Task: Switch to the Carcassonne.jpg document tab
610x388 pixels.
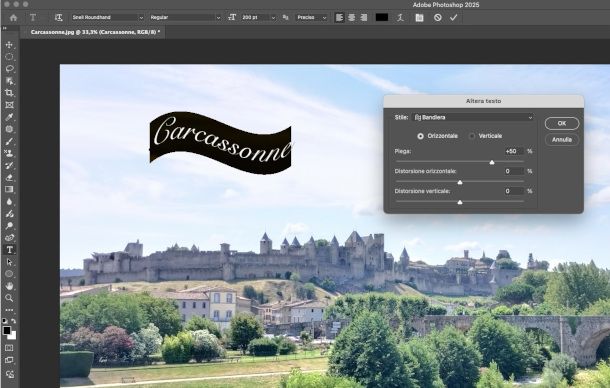Action: [x=95, y=32]
